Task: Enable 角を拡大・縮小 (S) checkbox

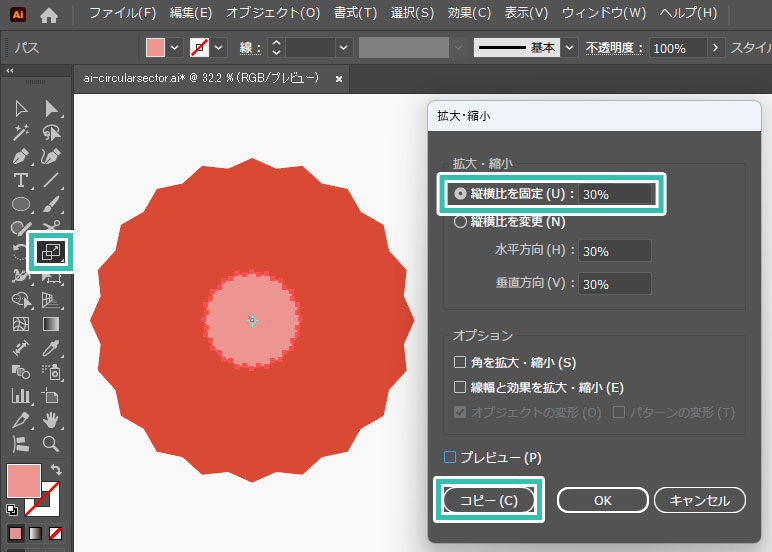Action: (x=460, y=362)
